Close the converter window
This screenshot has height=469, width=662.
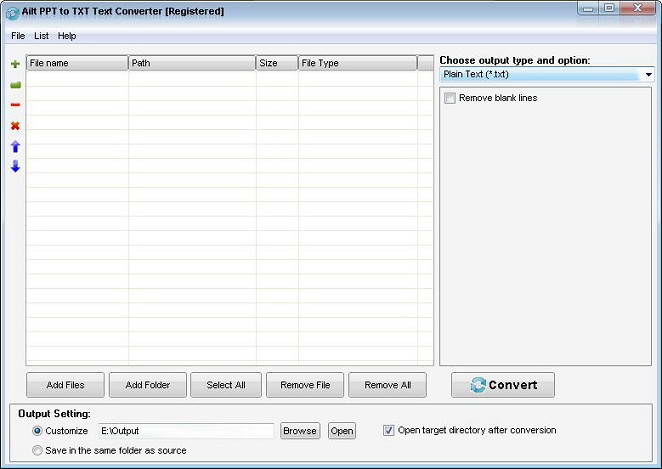638,8
